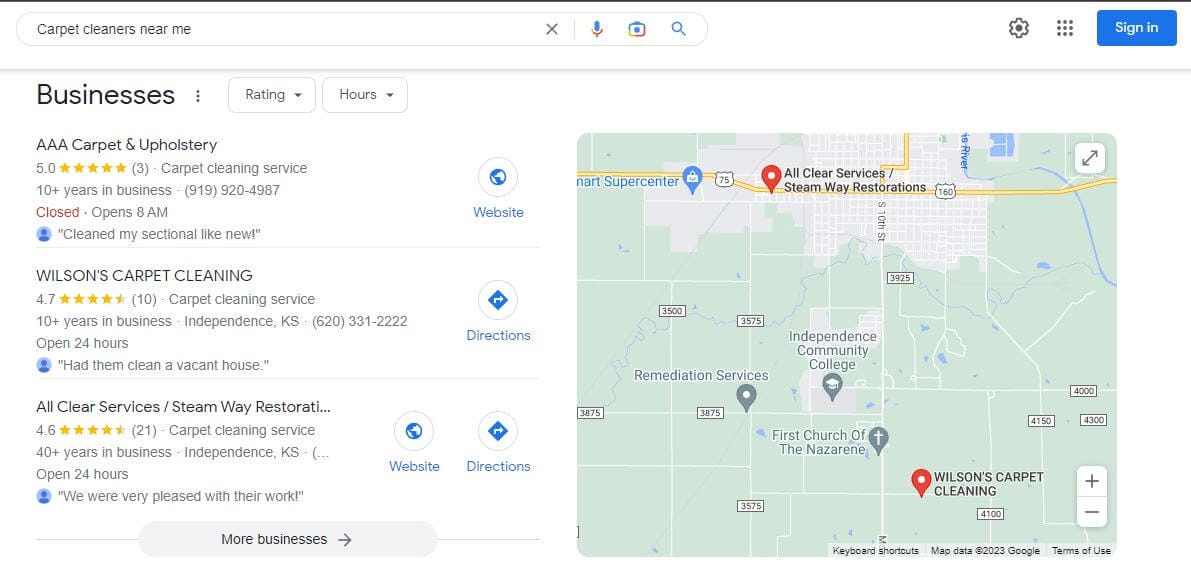Click the "40+ years in business" text
The width and height of the screenshot is (1191, 579).
pos(103,452)
